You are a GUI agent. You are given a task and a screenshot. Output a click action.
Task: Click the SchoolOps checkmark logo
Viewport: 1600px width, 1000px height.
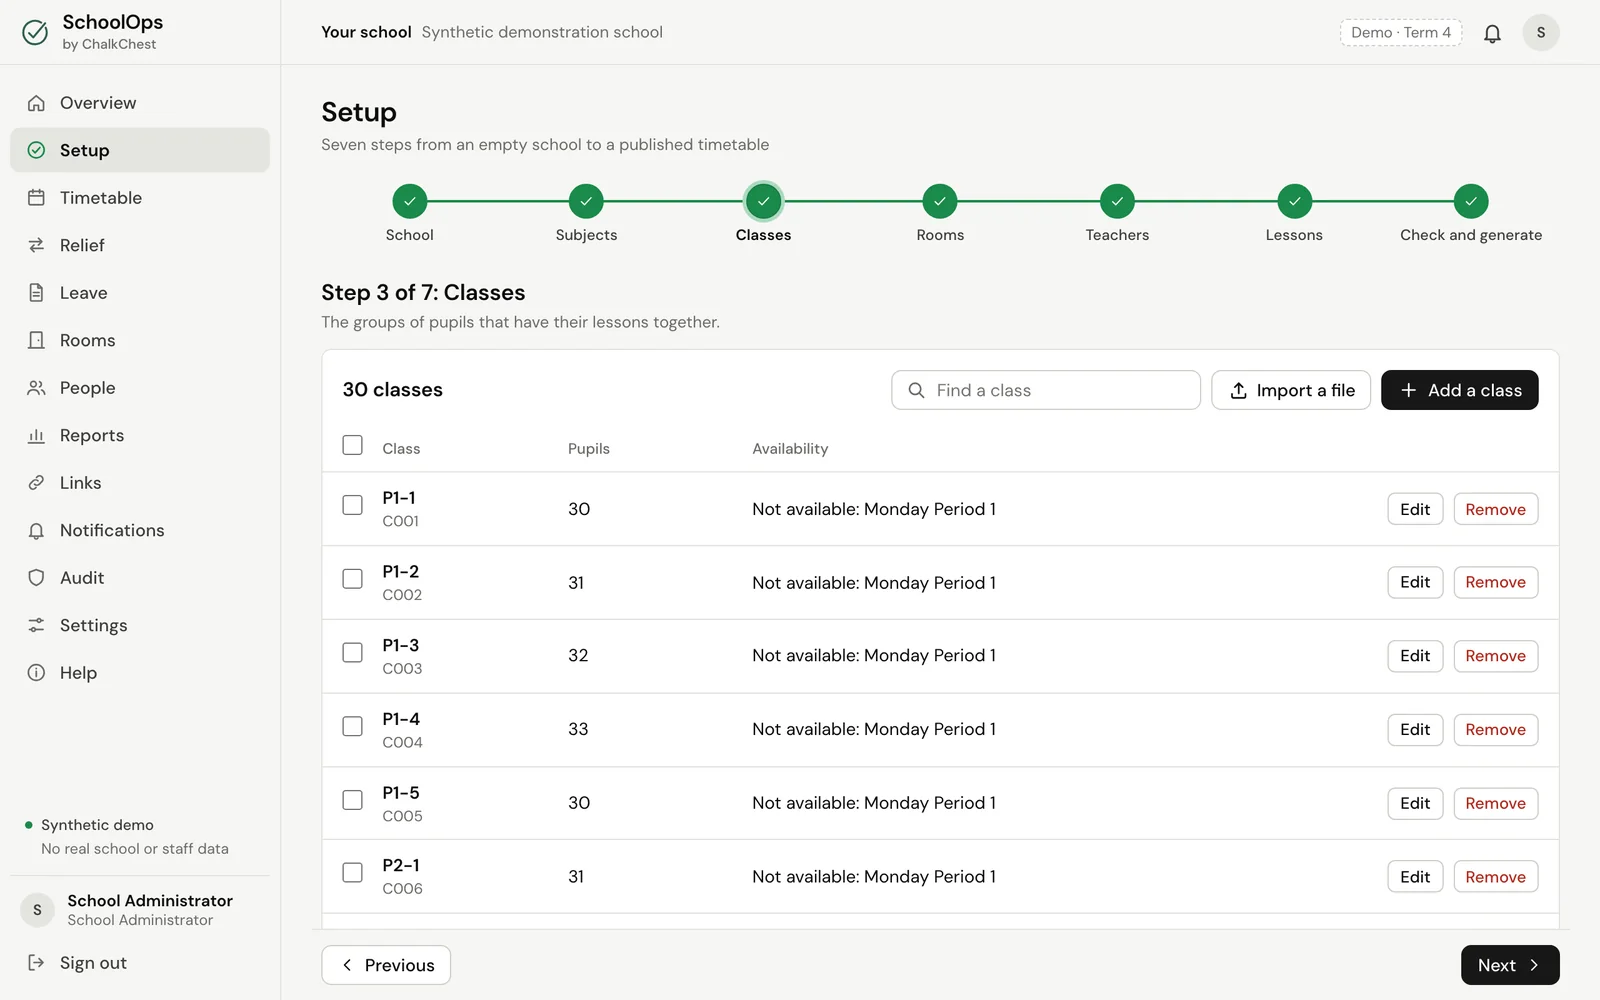coord(35,32)
